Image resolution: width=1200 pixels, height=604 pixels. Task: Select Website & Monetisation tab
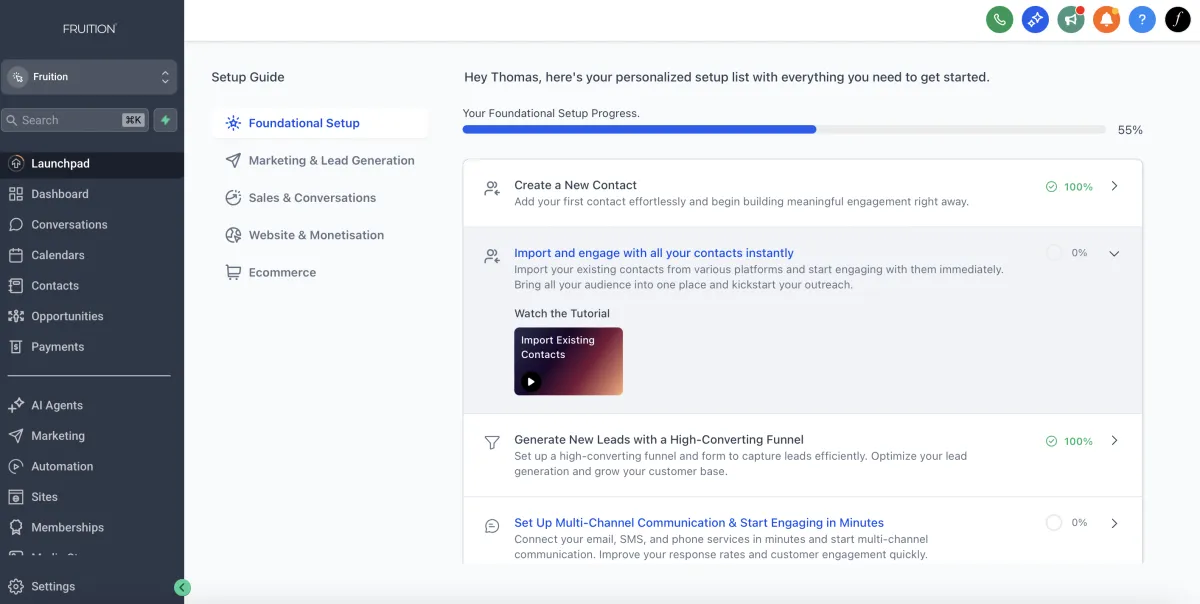point(320,235)
